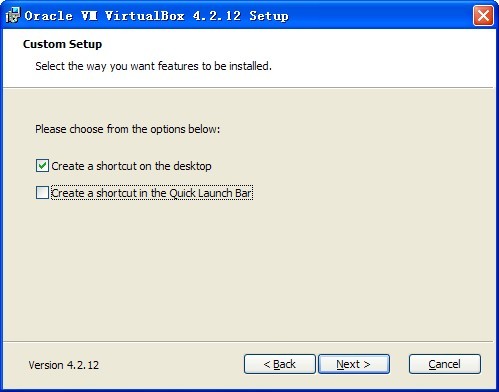
Task: Click the 'Create a shortcut on the desktop' label
Action: pyautogui.click(x=131, y=166)
